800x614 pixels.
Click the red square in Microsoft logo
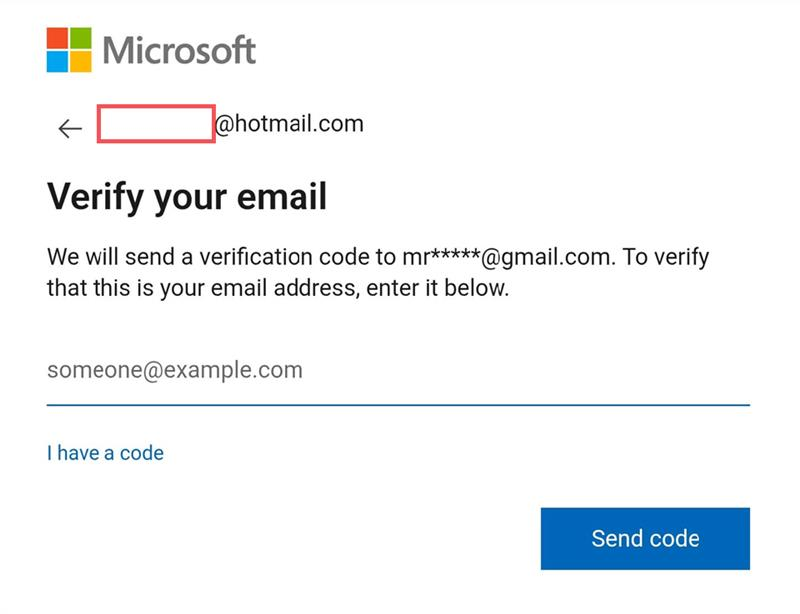point(57,38)
